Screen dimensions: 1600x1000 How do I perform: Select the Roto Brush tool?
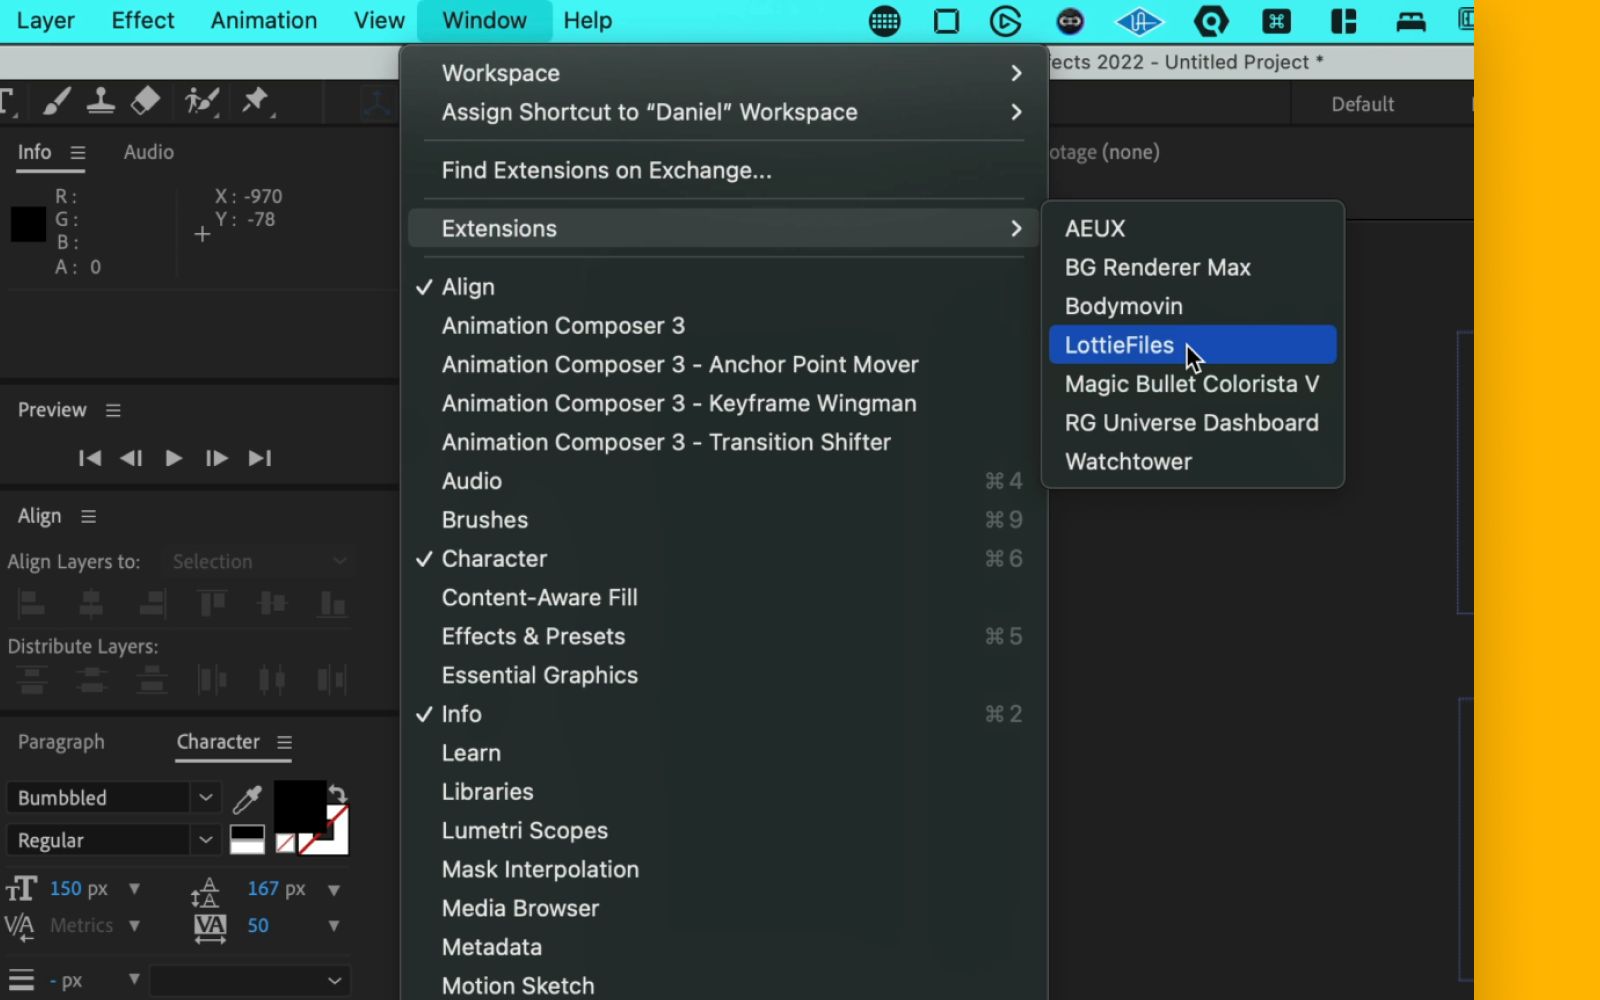202,101
